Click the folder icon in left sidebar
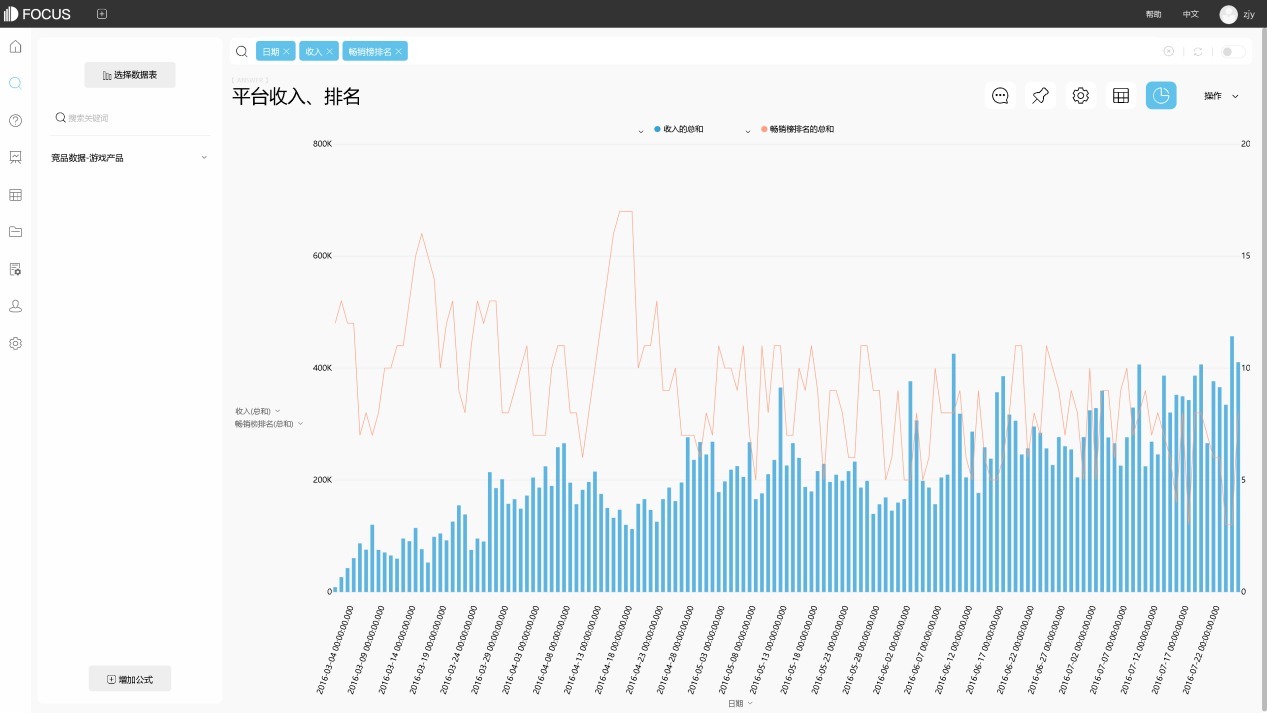This screenshot has height=713, width=1267. pyautogui.click(x=15, y=232)
